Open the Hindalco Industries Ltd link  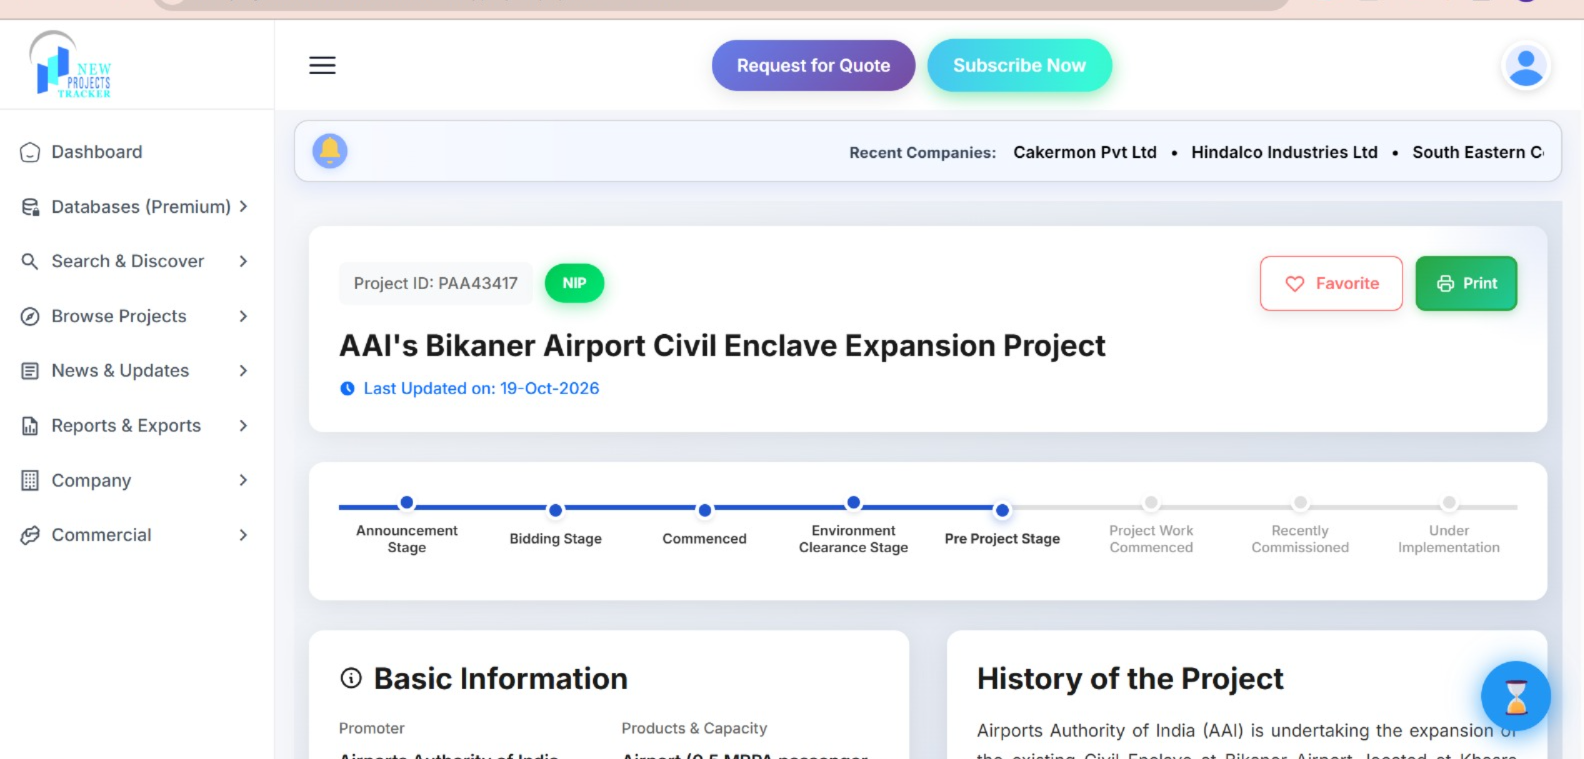coord(1284,152)
